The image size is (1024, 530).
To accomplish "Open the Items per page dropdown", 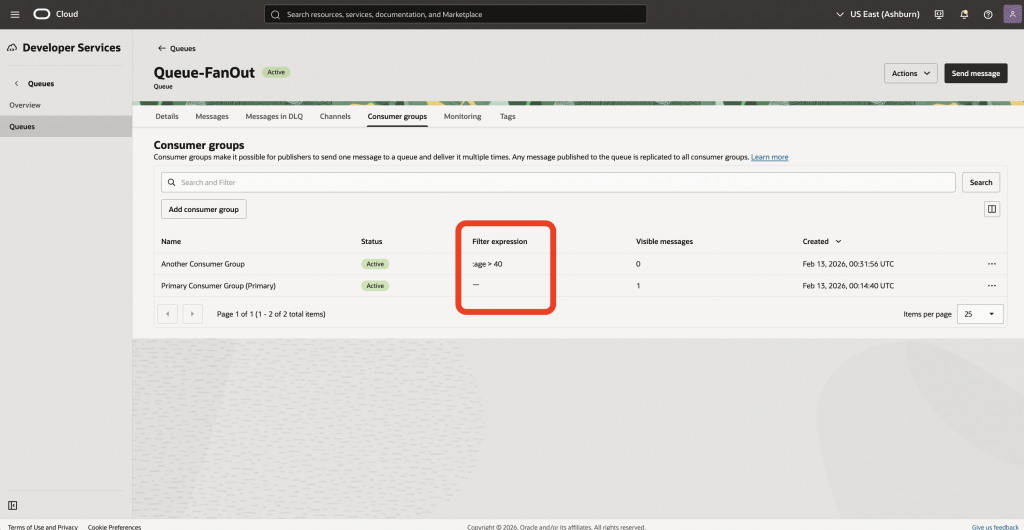I will [x=980, y=314].
